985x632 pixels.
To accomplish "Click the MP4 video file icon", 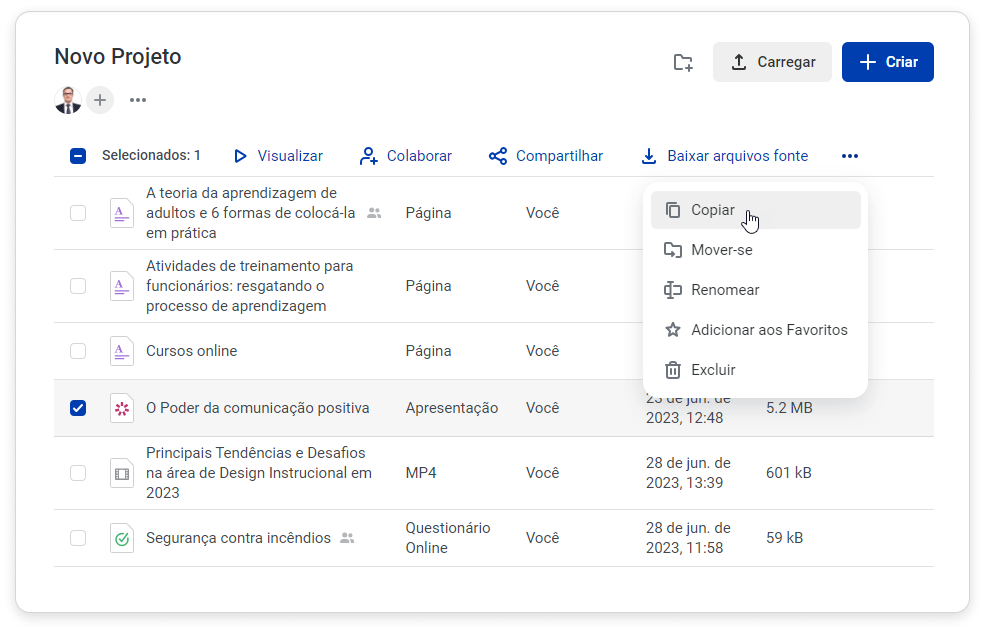I will click(x=122, y=473).
